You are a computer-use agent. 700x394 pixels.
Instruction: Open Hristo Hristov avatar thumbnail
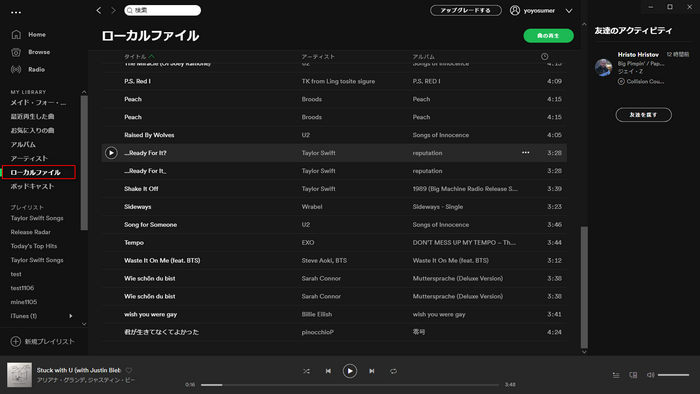click(604, 68)
